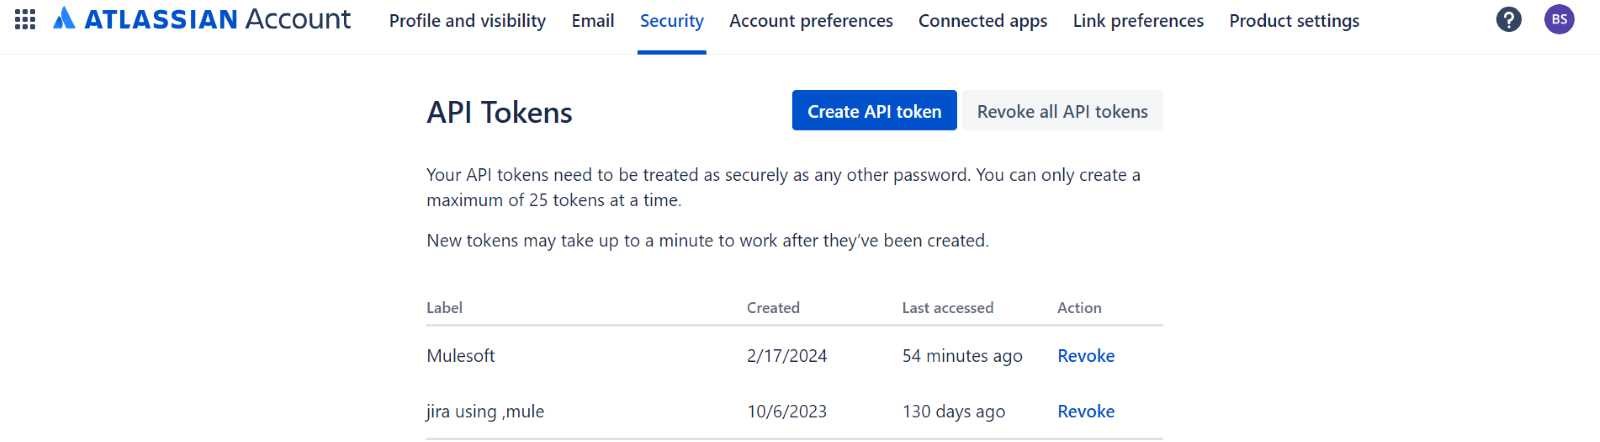Viewport: 1600px width, 442px height.
Task: Select the "jira using ,mule" token label
Action: (485, 411)
